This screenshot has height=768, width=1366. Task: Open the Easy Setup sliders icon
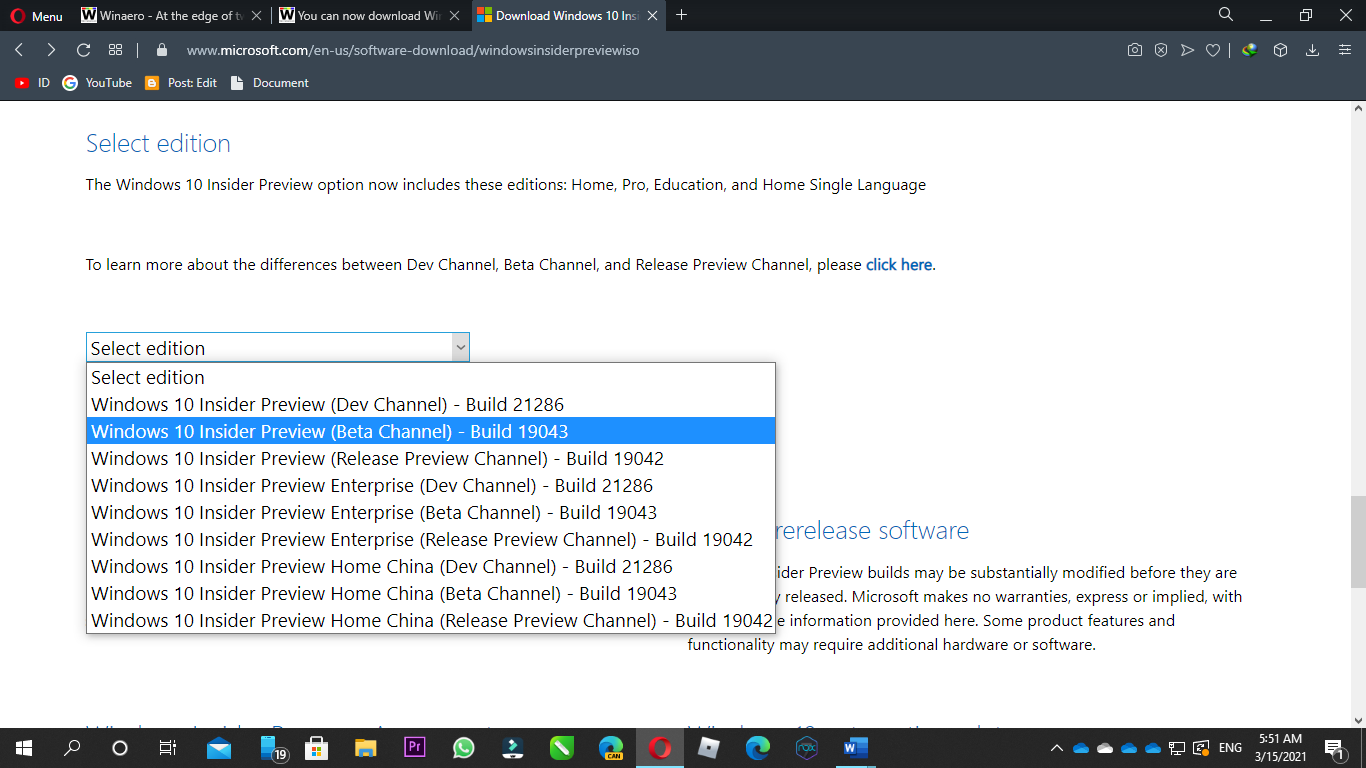tap(1345, 50)
